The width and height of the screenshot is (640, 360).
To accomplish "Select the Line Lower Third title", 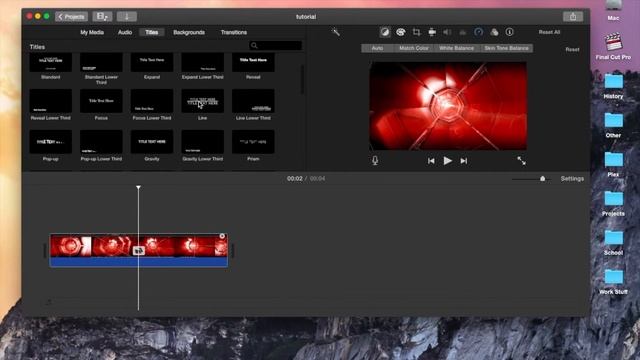I will (x=253, y=101).
